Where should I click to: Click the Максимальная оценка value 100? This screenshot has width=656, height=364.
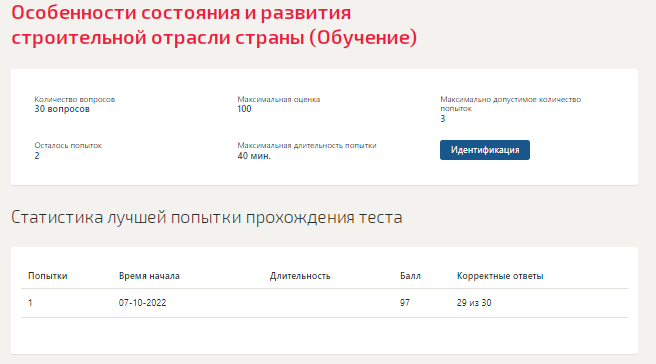pyautogui.click(x=244, y=109)
